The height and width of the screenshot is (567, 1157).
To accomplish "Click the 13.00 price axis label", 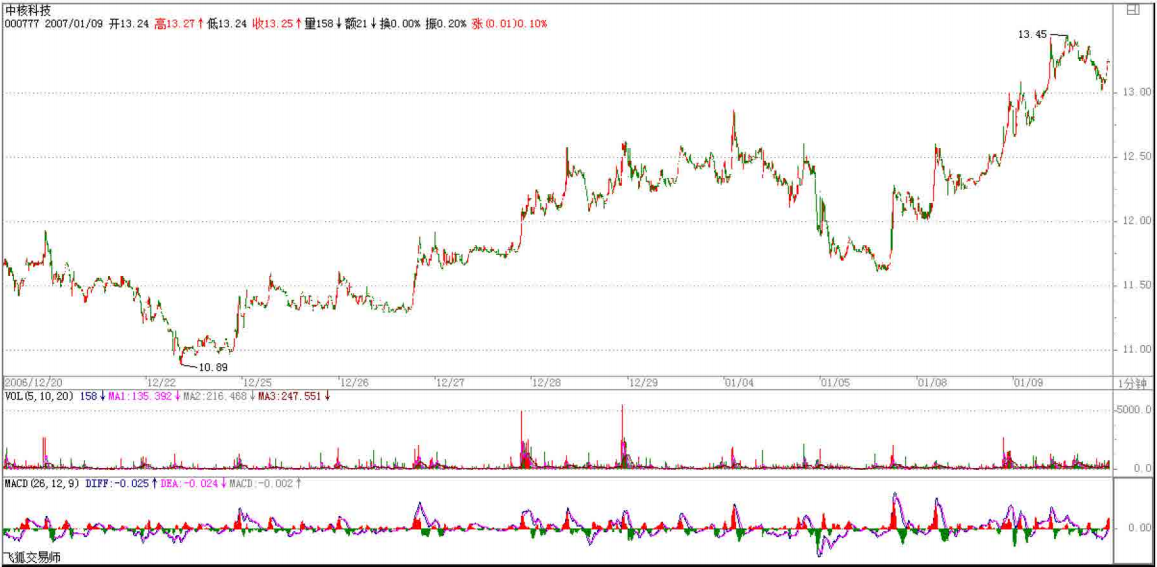I will pyautogui.click(x=1135, y=93).
